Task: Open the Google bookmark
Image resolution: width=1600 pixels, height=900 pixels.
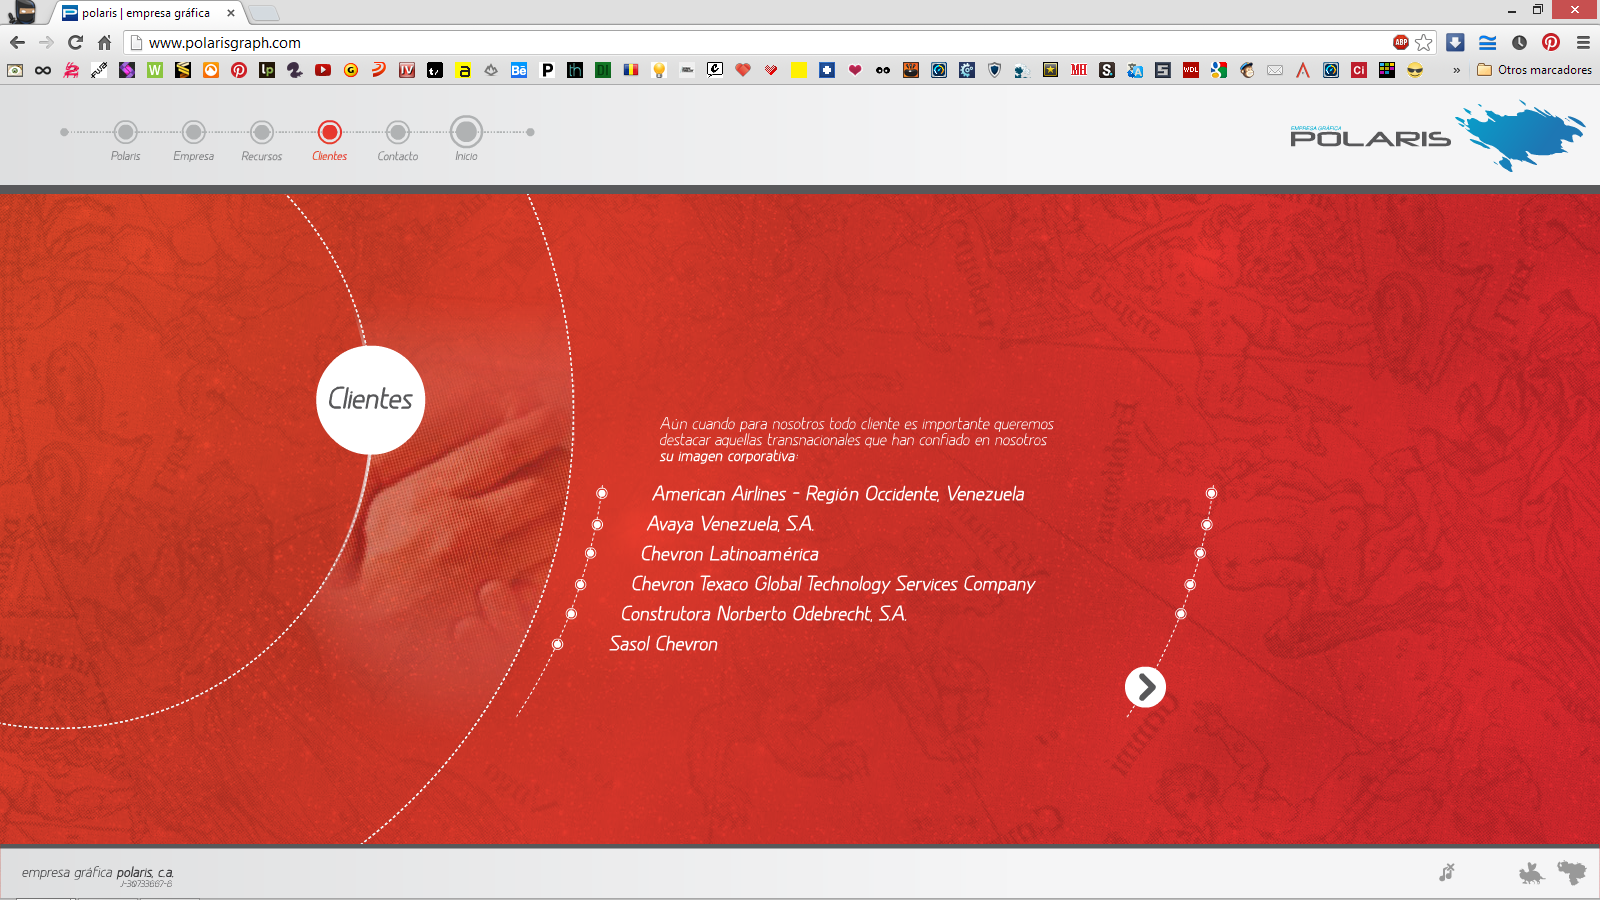Action: [x=1219, y=70]
